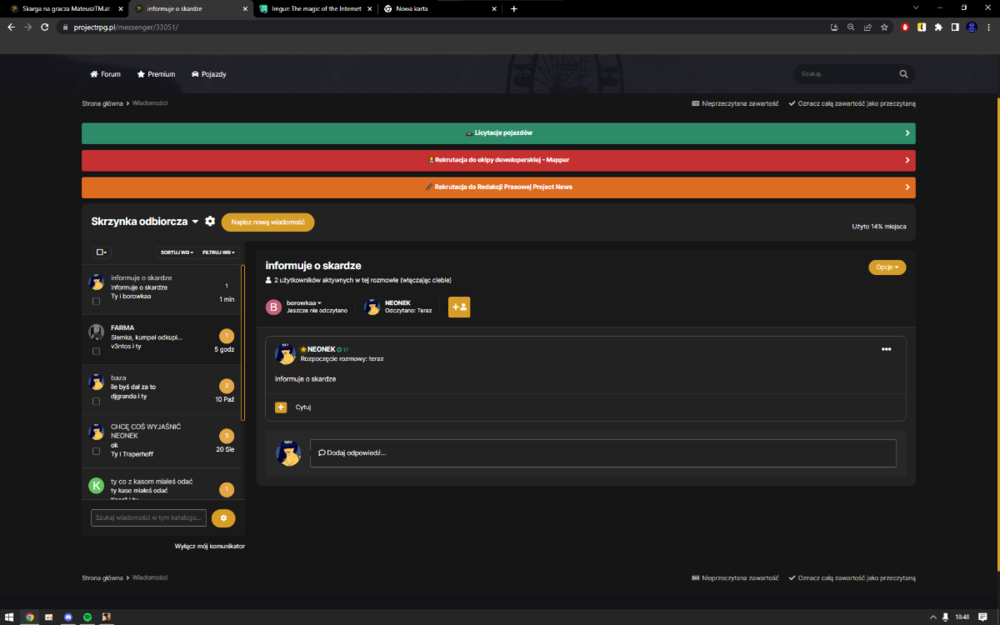Expand the 'Filtruj wg' dropdown
The height and width of the screenshot is (625, 1000).
(x=218, y=252)
